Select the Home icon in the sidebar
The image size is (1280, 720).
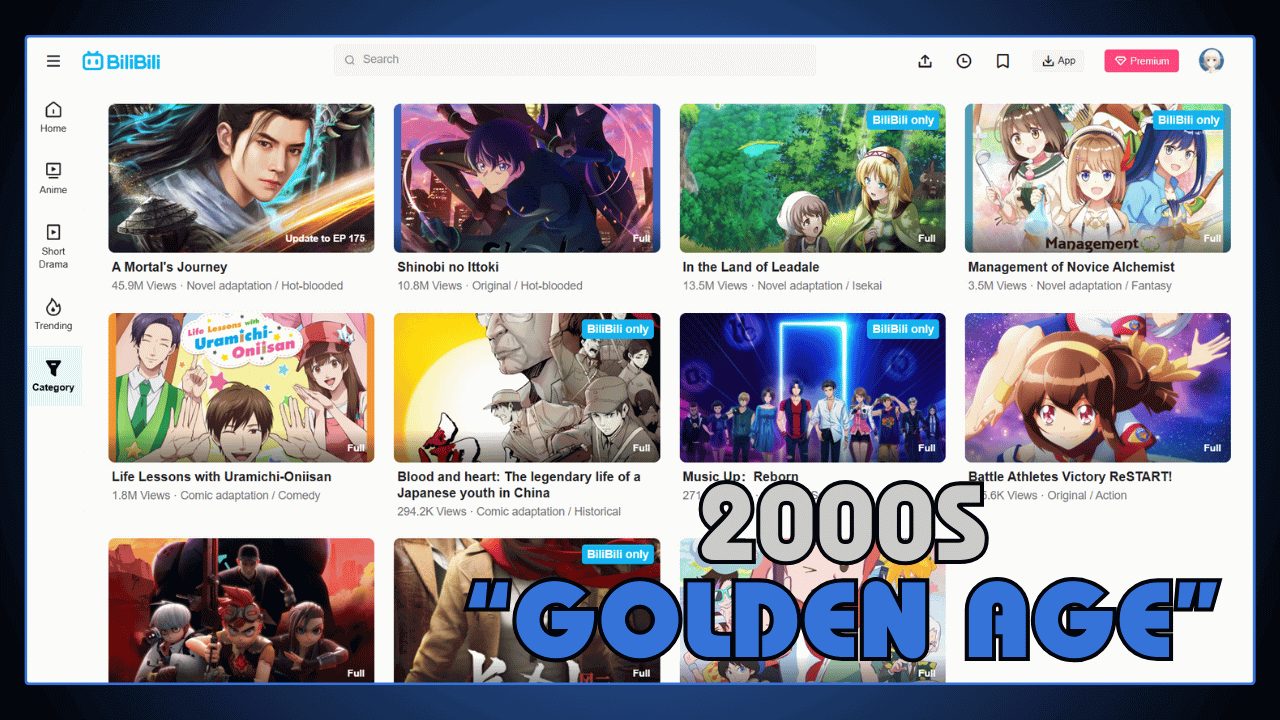52,116
